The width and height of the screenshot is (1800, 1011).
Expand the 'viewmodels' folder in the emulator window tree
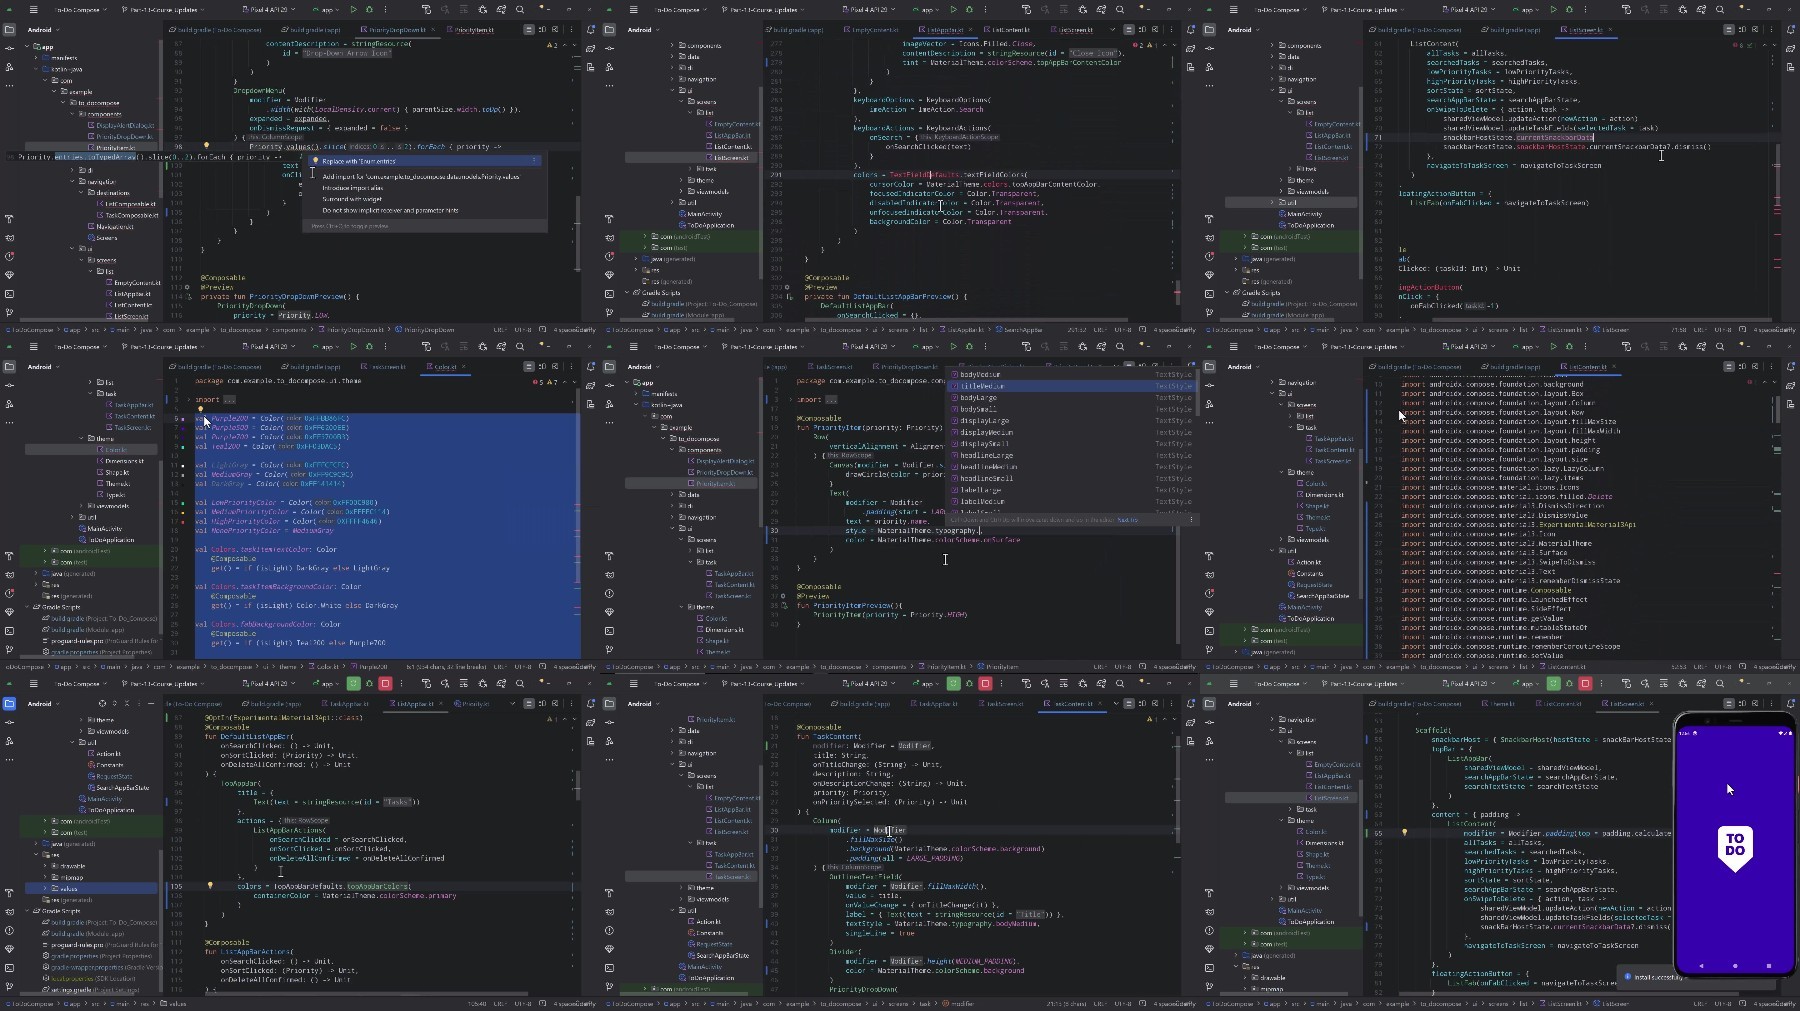point(1281,888)
